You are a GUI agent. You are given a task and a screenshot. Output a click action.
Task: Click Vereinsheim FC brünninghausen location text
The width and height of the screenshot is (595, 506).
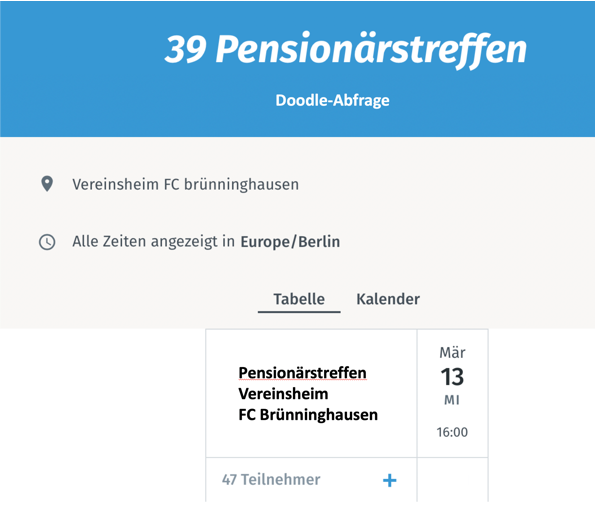click(186, 184)
